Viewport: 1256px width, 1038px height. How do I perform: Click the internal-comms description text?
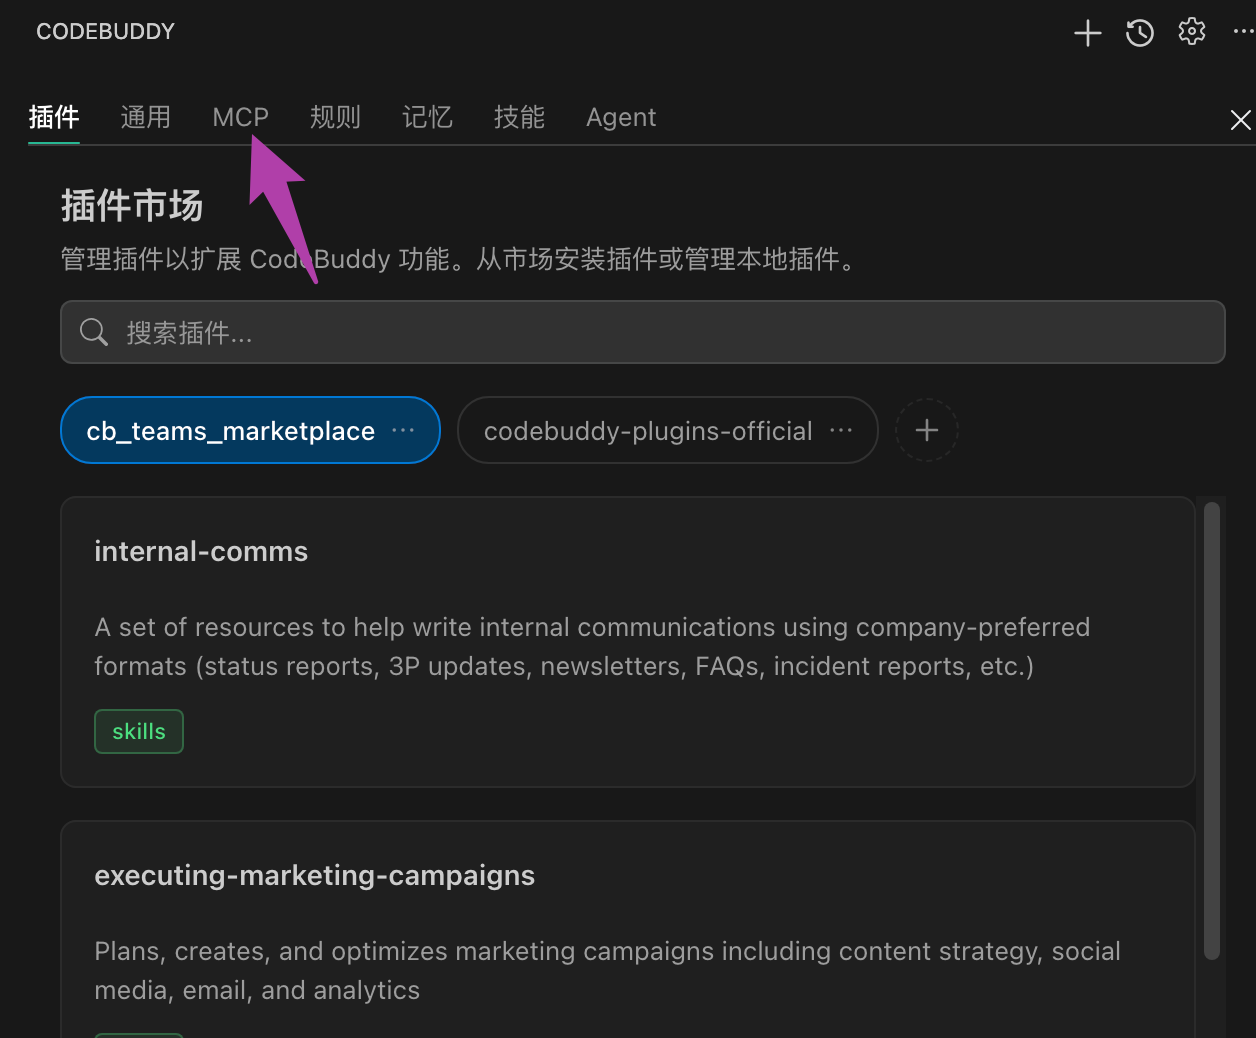(x=592, y=647)
